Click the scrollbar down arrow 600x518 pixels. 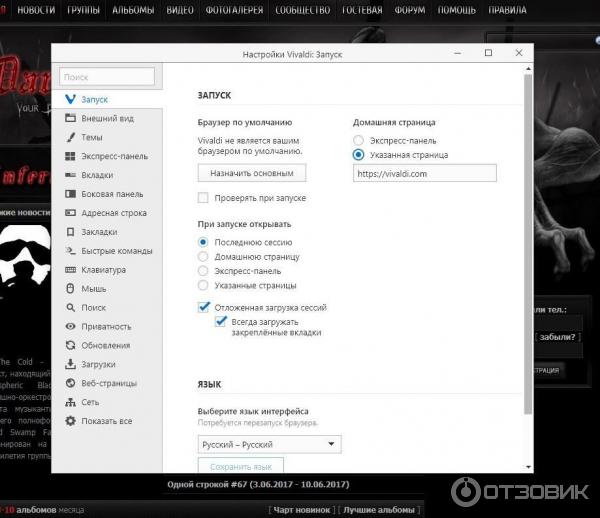[528, 467]
